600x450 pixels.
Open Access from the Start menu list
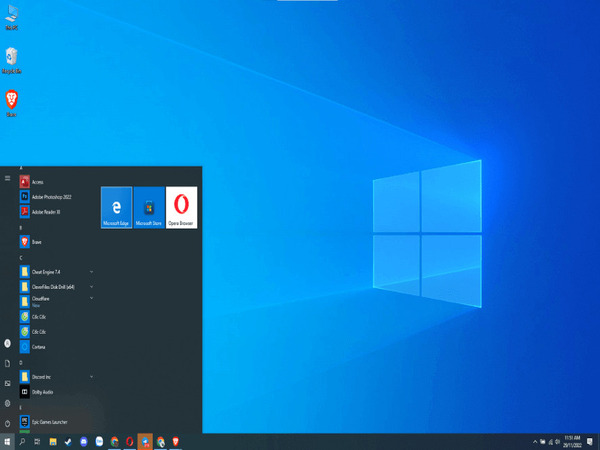tap(37, 182)
